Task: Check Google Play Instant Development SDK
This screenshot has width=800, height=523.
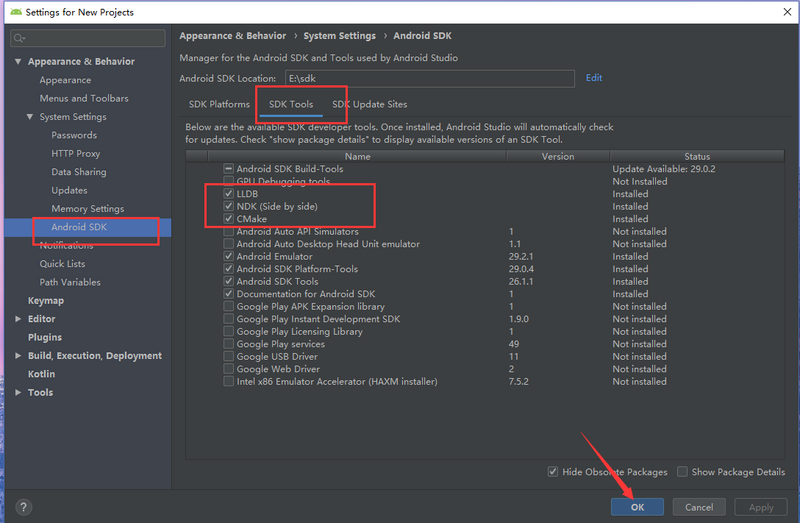Action: (229, 319)
